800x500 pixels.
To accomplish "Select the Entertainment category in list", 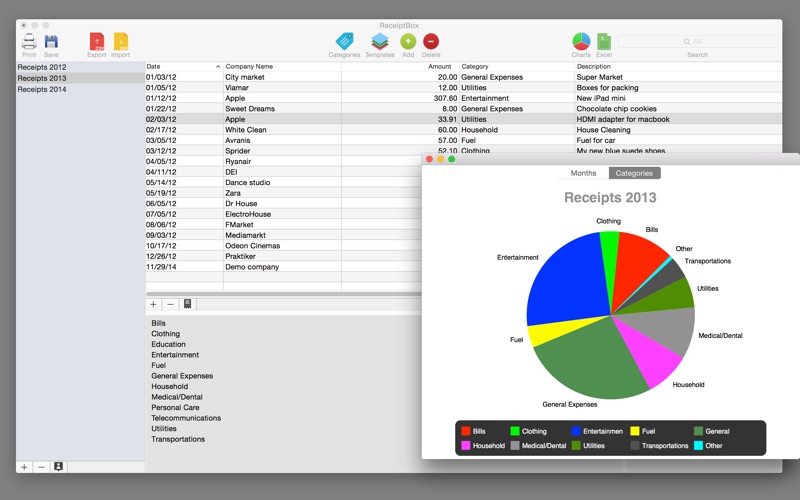I will pyautogui.click(x=175, y=355).
